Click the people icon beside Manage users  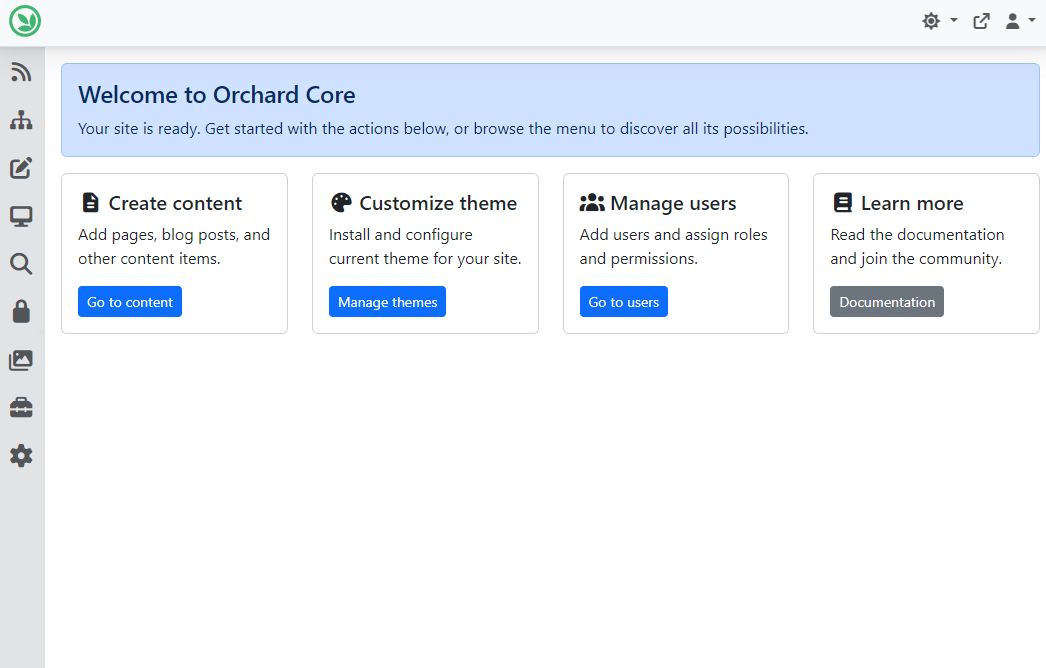(592, 202)
